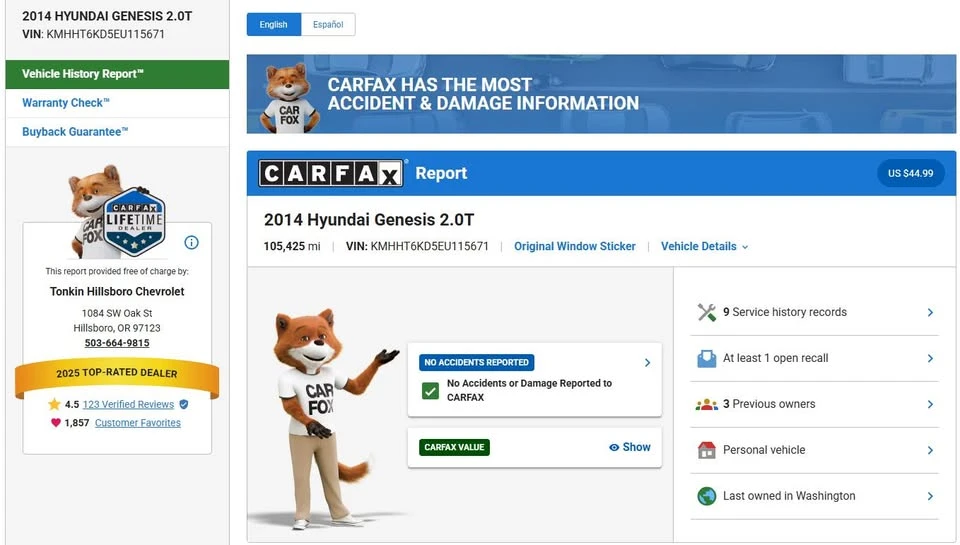
Task: Click 'At least 1 open recall' text
Action: tap(775, 358)
